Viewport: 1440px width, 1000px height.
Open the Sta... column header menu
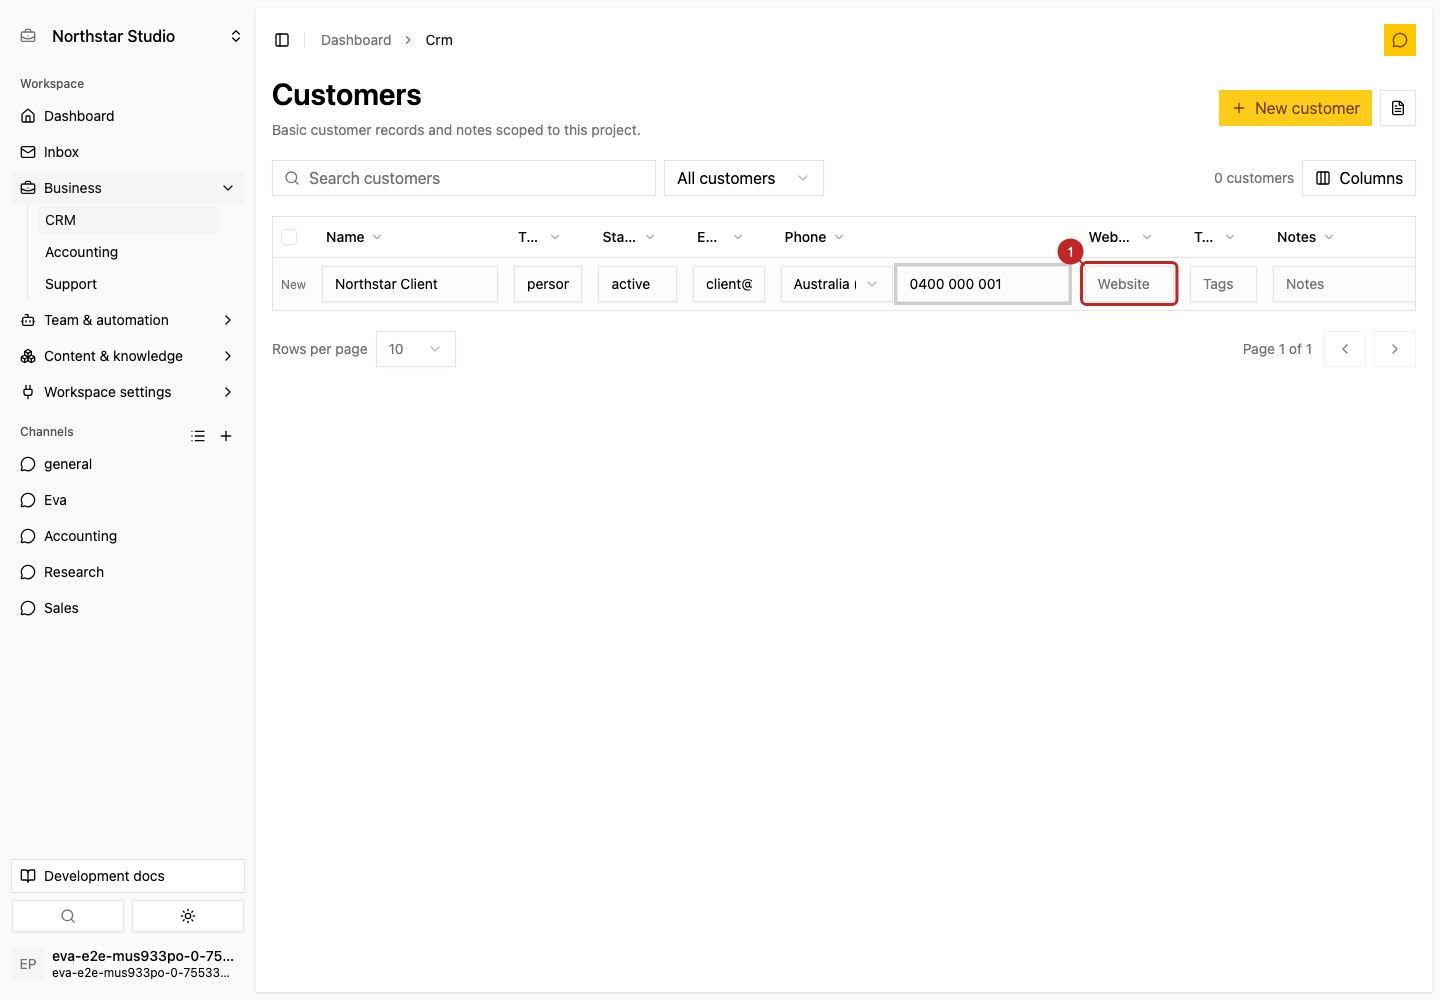(x=628, y=237)
